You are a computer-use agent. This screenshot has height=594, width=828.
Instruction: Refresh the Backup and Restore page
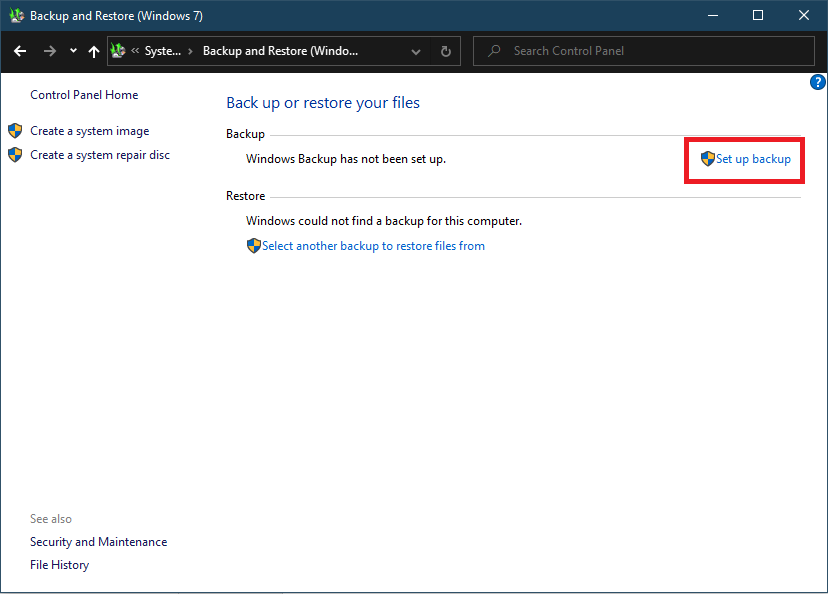pyautogui.click(x=446, y=51)
